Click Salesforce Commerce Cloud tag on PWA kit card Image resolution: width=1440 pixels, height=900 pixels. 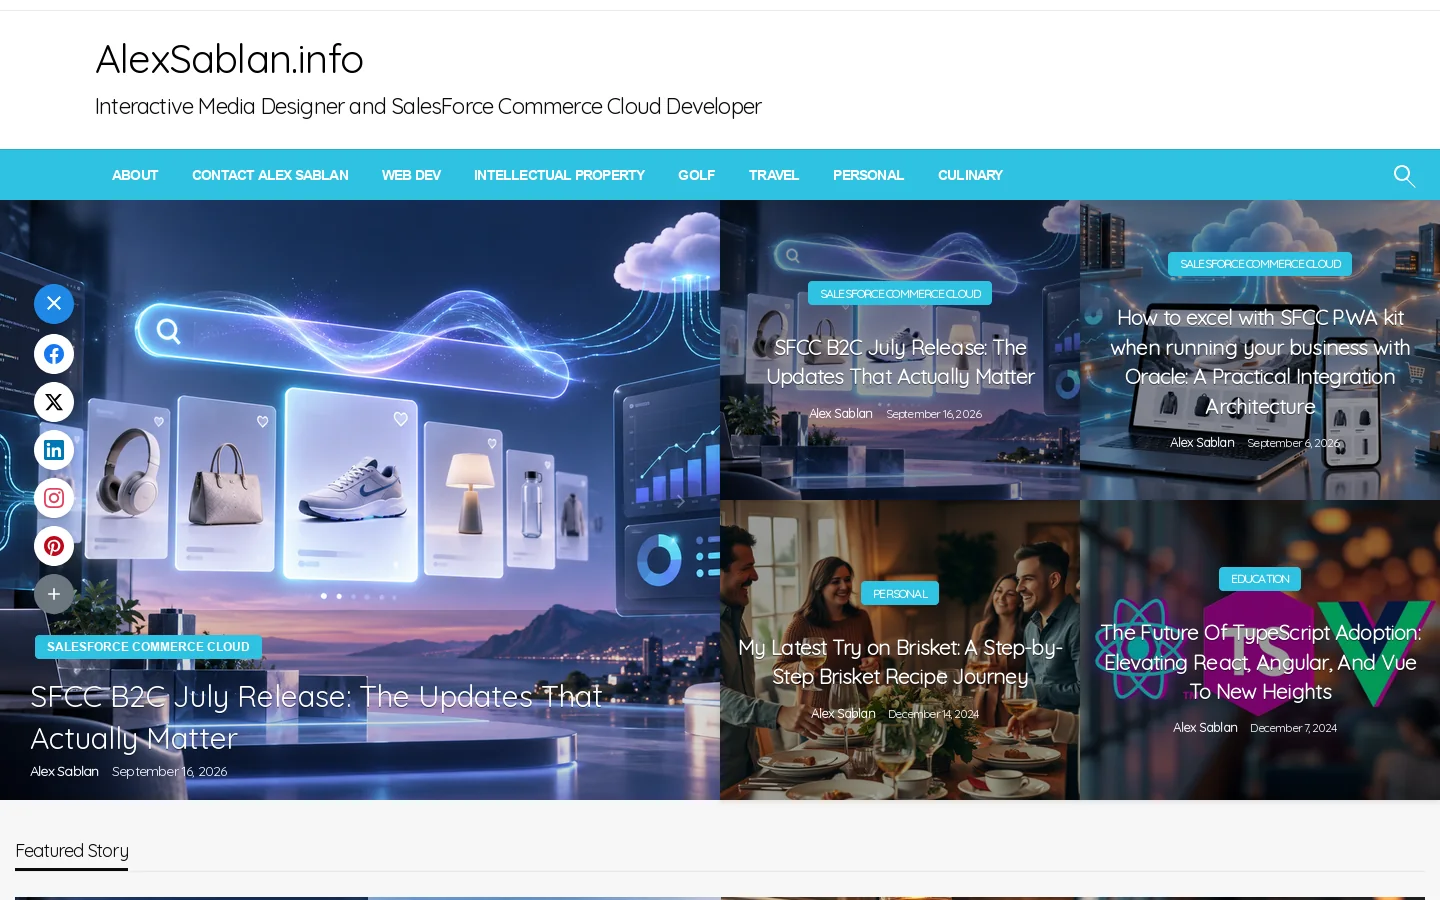tap(1260, 264)
